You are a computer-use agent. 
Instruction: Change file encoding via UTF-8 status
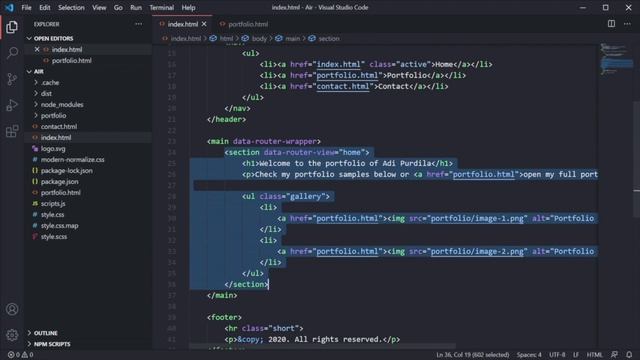coord(557,355)
